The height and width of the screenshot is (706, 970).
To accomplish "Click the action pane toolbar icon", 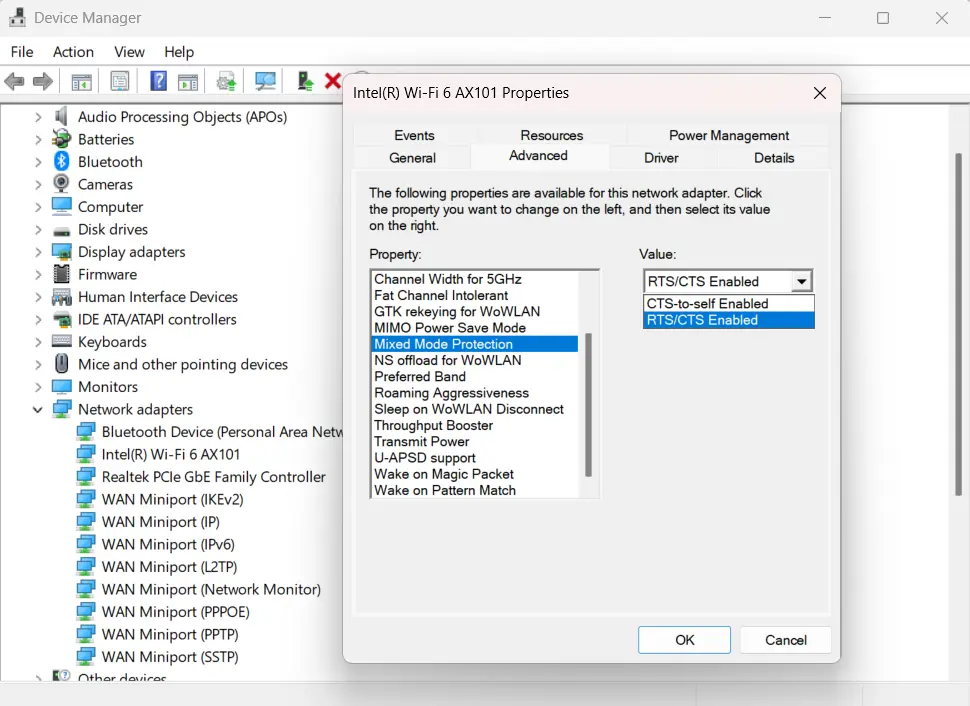I will 187,81.
